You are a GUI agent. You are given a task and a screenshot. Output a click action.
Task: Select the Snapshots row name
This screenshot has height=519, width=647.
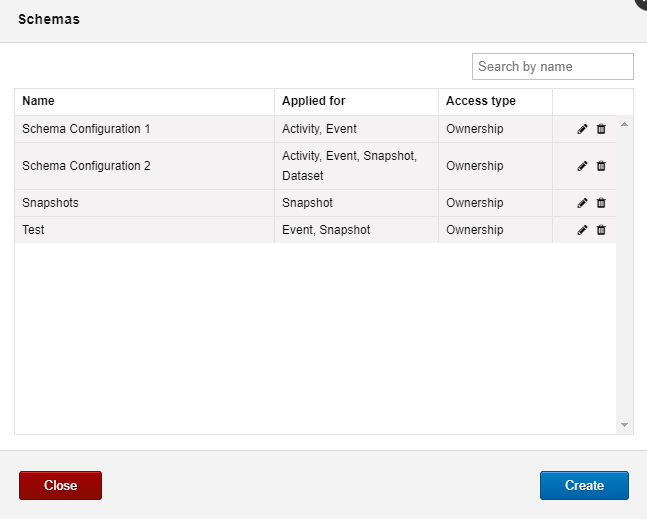50,203
